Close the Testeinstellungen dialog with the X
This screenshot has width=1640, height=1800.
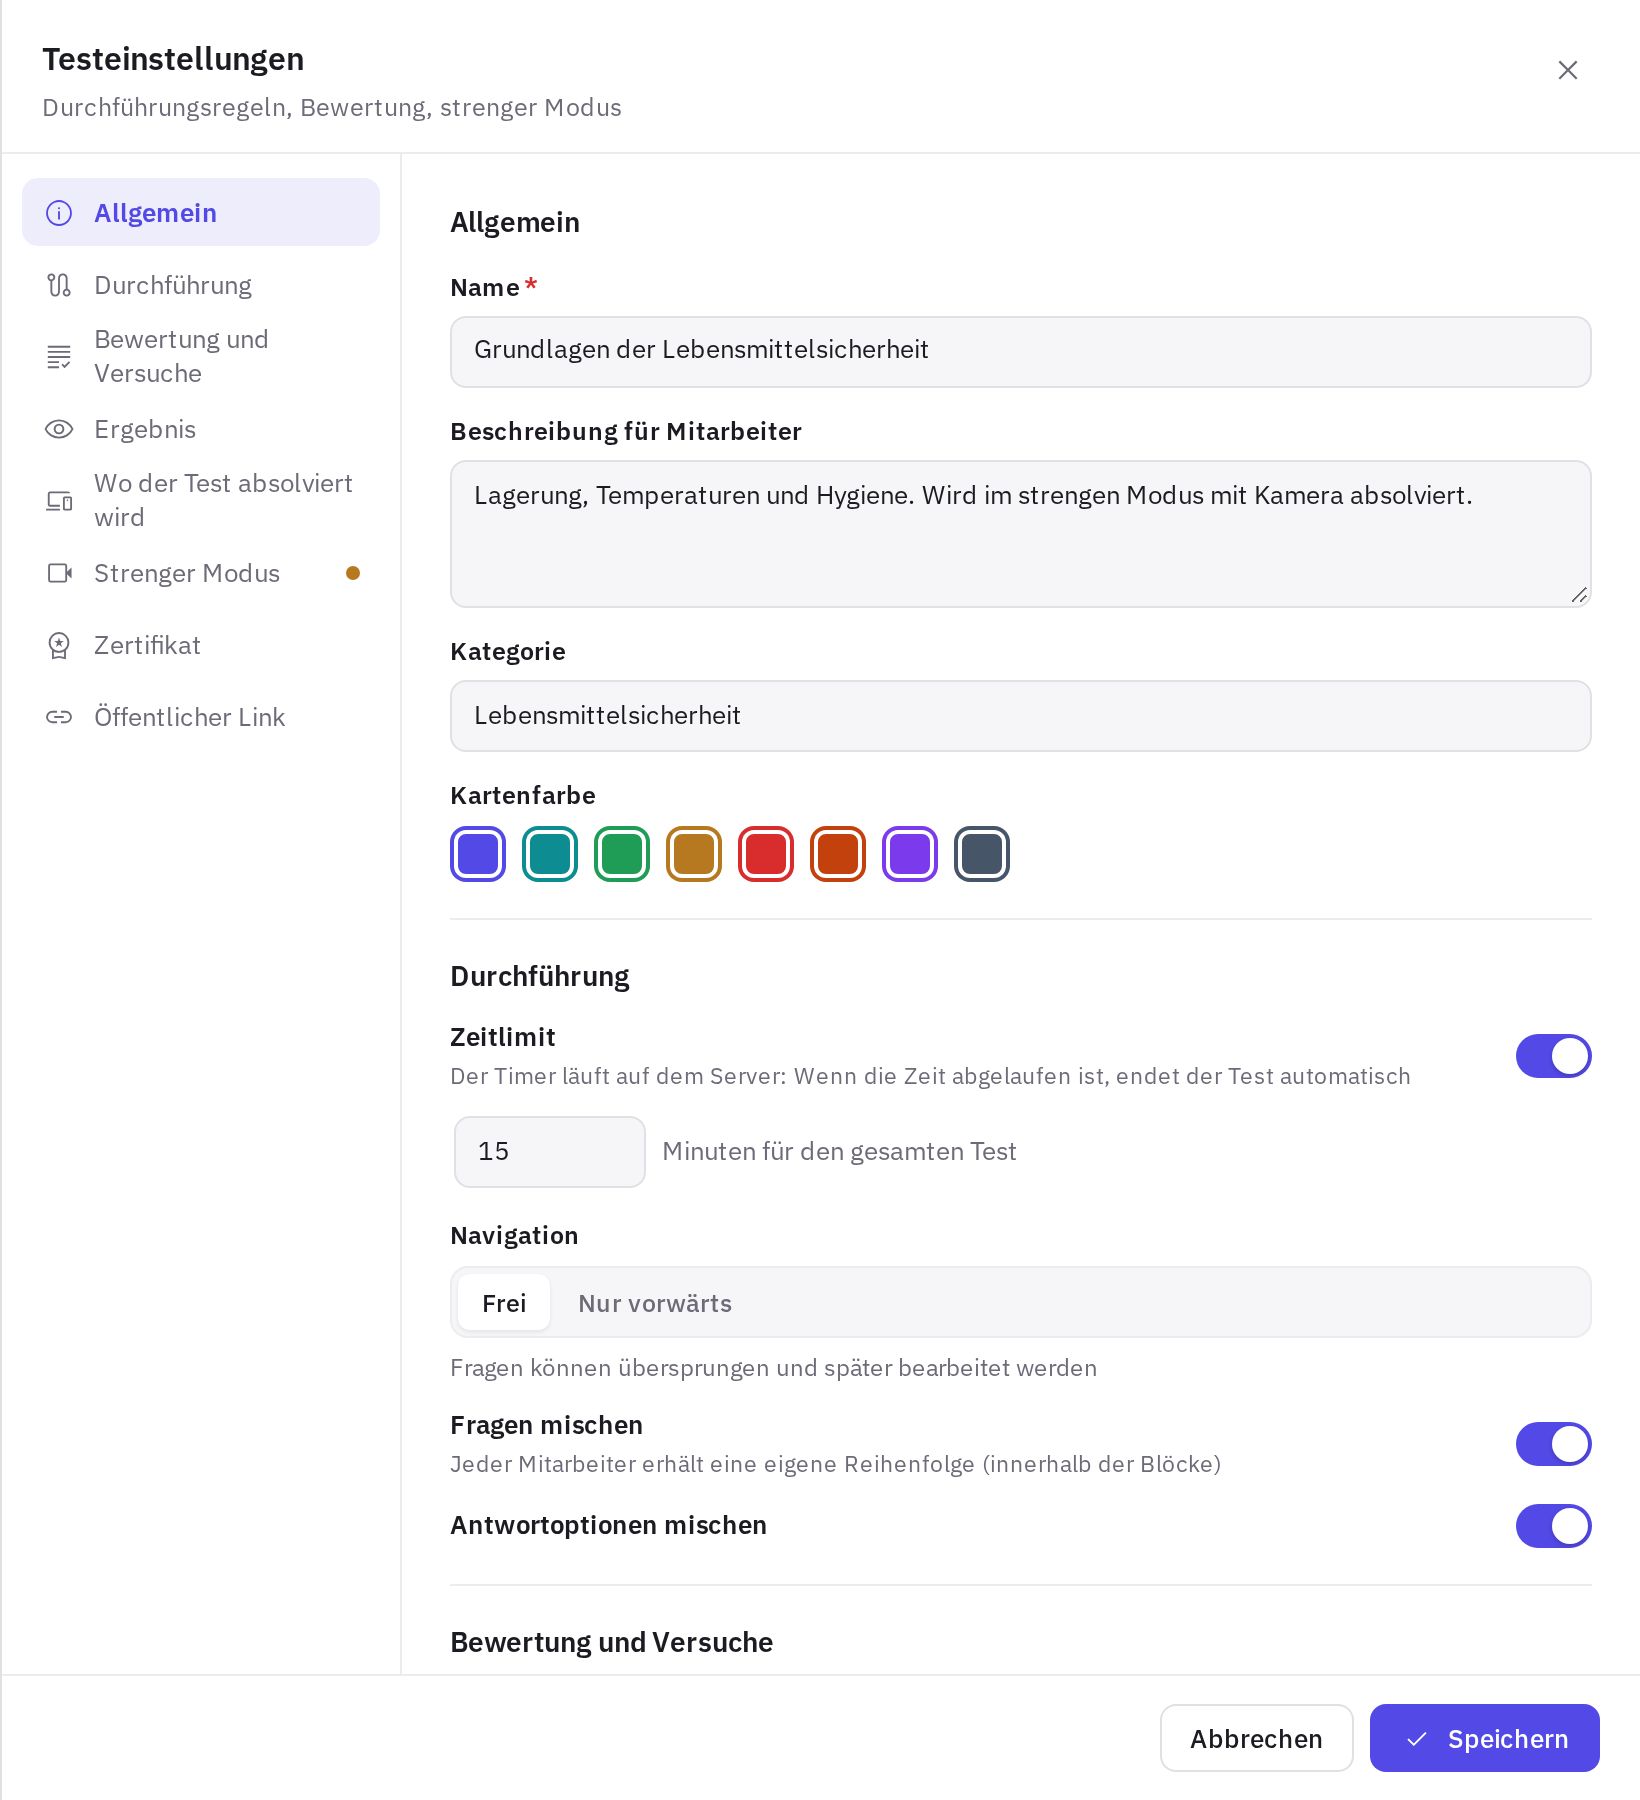(1568, 70)
